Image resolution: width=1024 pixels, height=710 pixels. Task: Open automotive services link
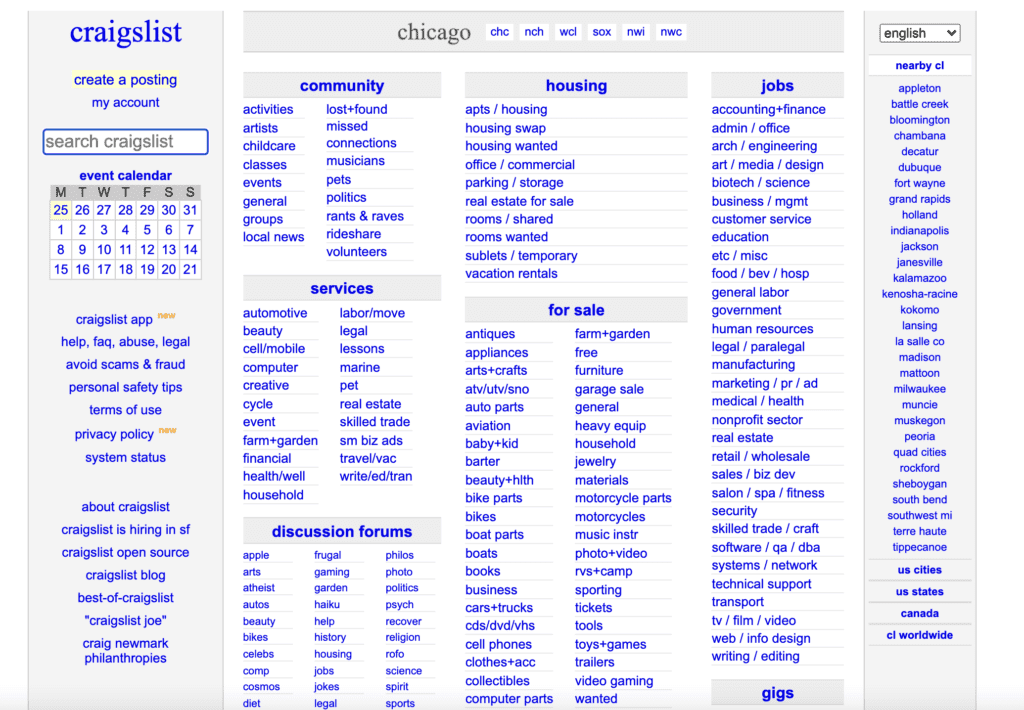(275, 313)
